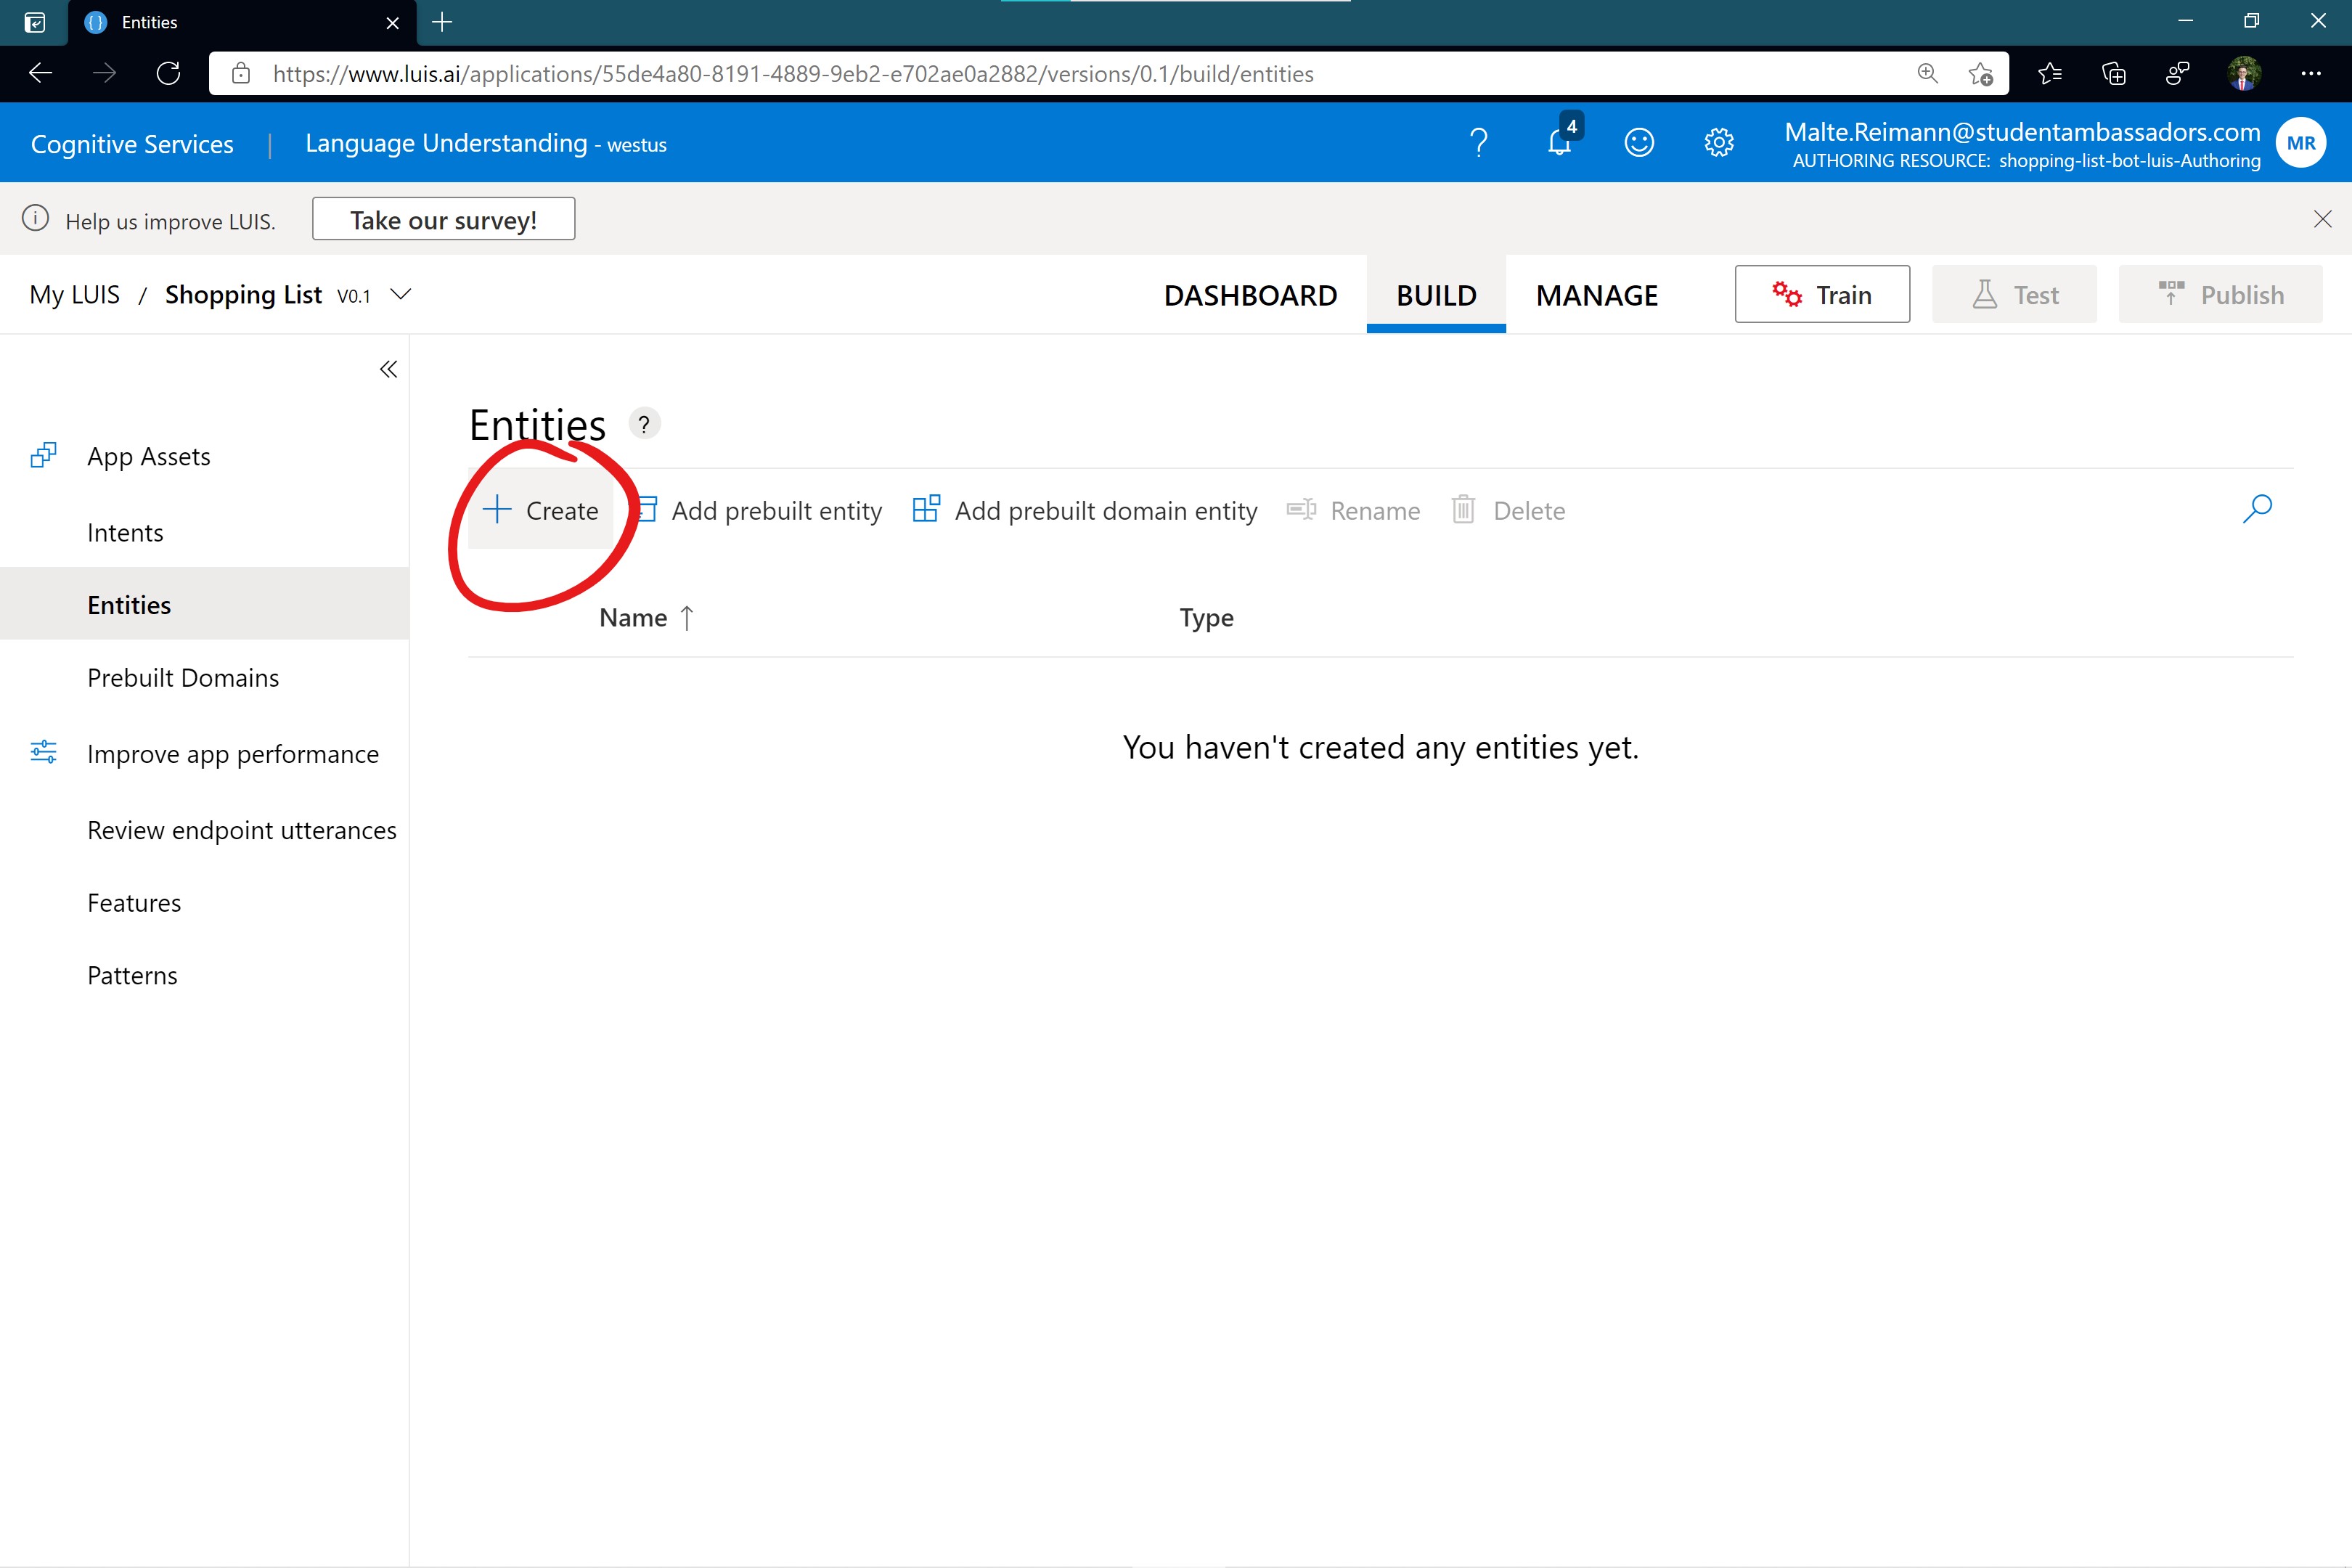Viewport: 2352px width, 1568px height.
Task: Open the notifications bell icon
Action: pos(1559,143)
